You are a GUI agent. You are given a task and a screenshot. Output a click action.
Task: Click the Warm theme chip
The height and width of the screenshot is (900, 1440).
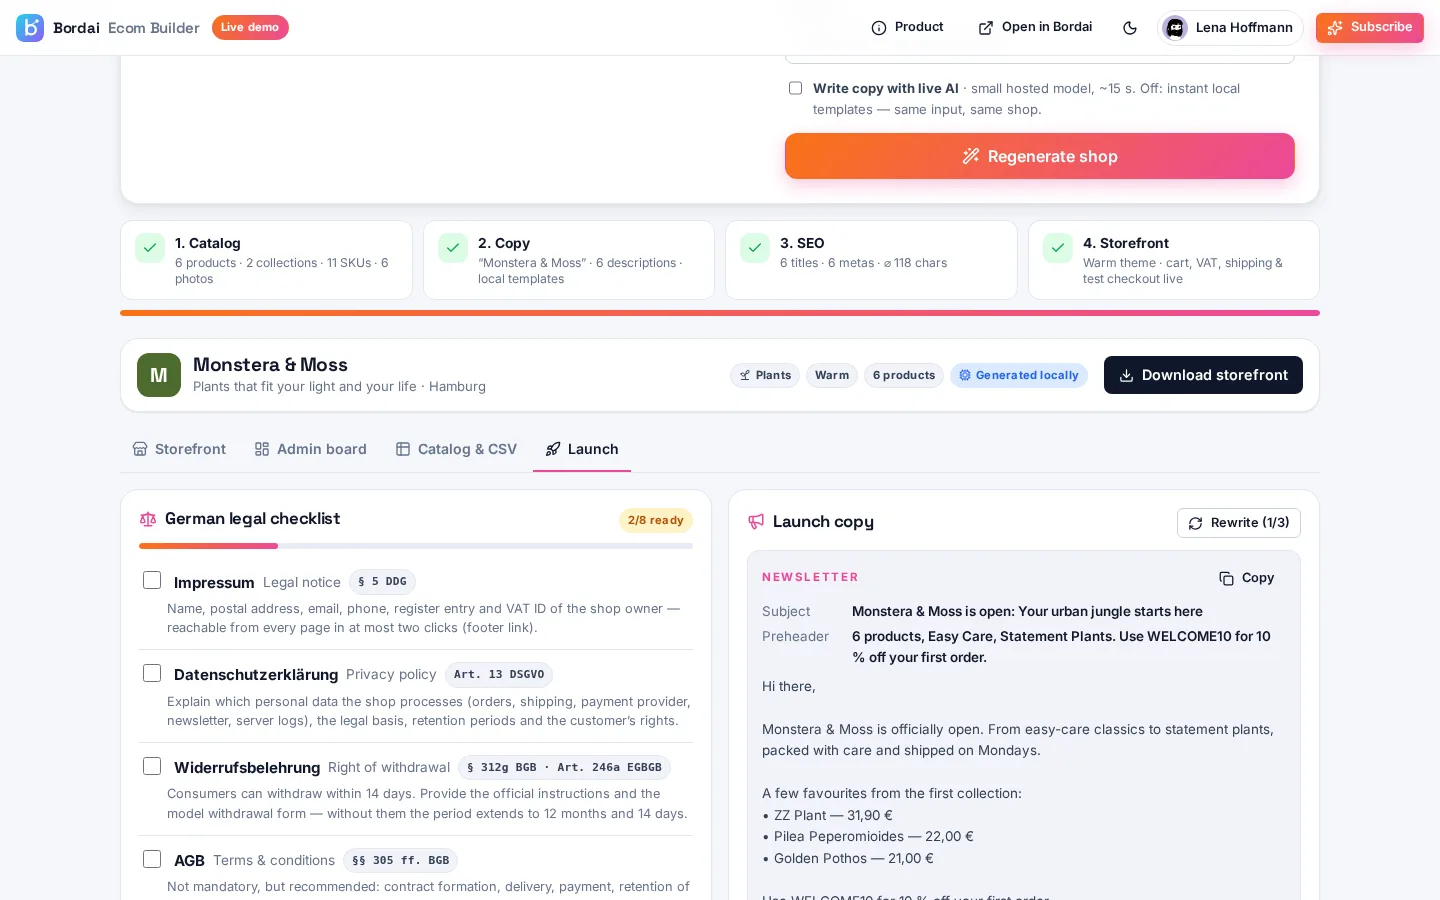coord(832,375)
